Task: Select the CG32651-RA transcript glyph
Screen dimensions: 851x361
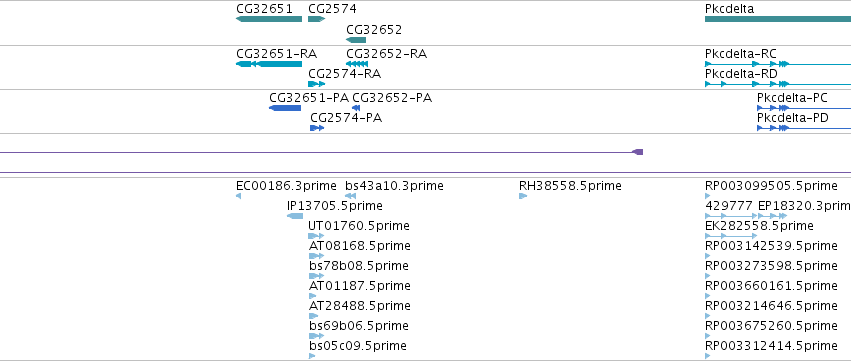Action: coord(269,64)
